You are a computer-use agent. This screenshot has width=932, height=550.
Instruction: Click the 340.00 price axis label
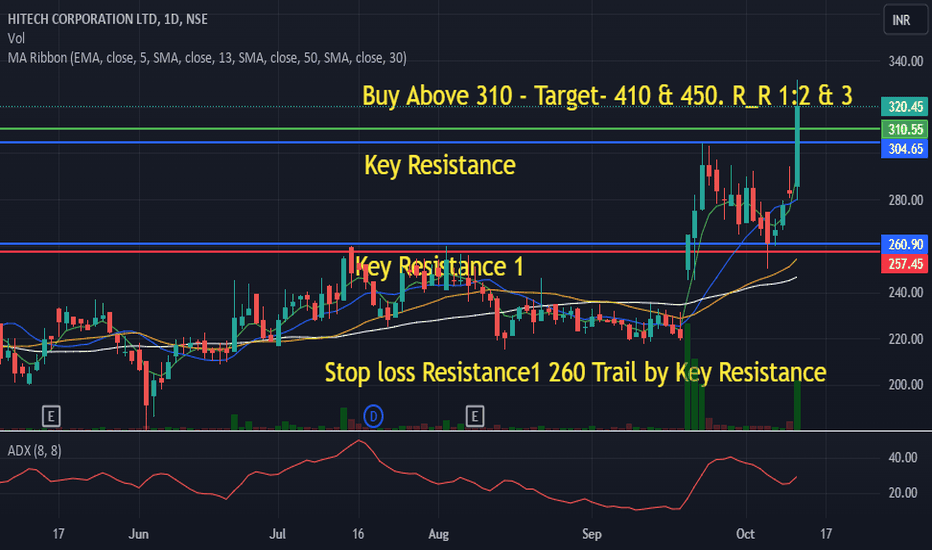coord(906,61)
